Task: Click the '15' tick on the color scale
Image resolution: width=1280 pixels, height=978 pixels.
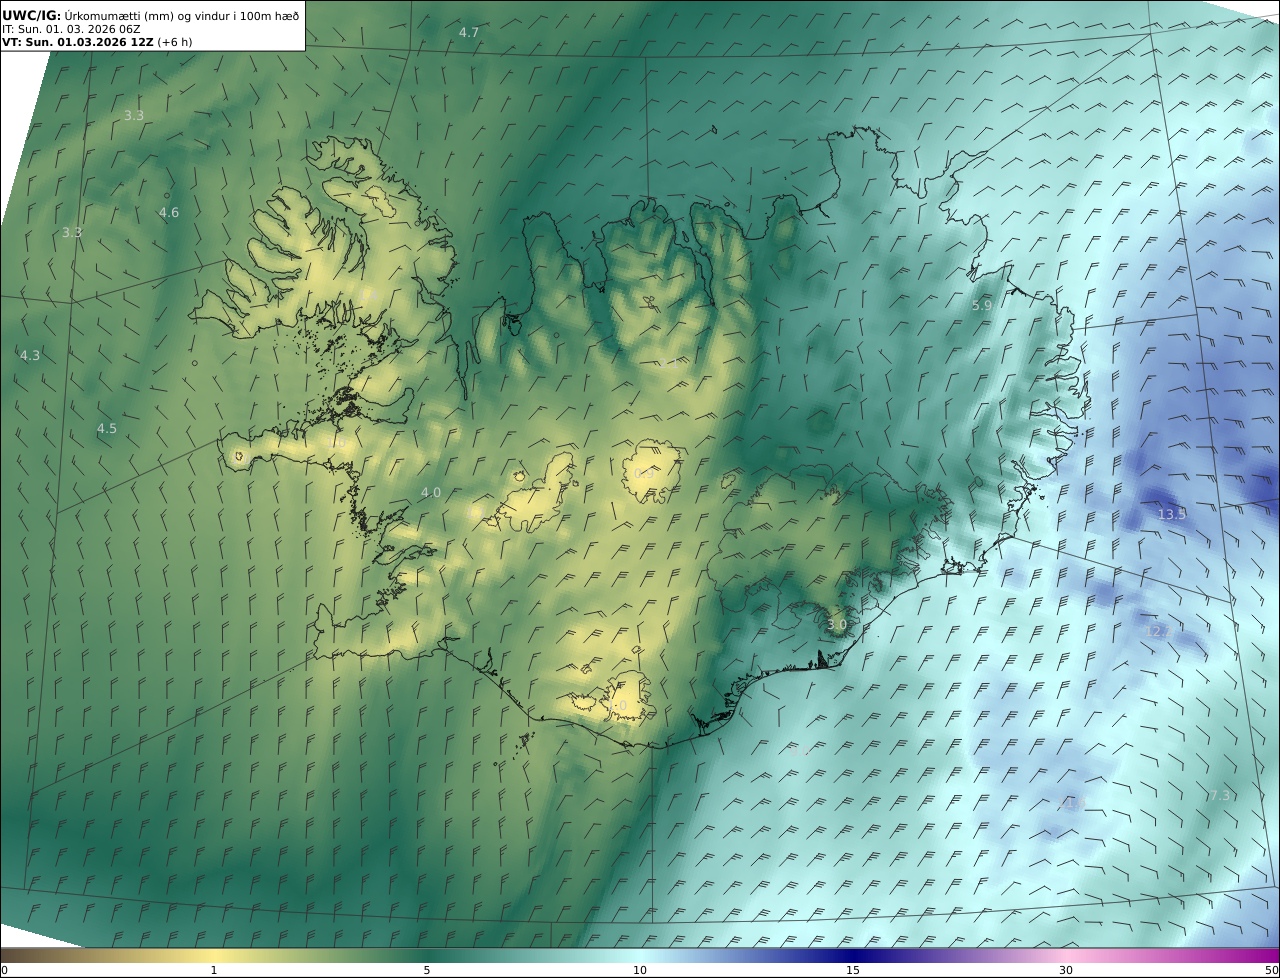Action: tap(853, 970)
